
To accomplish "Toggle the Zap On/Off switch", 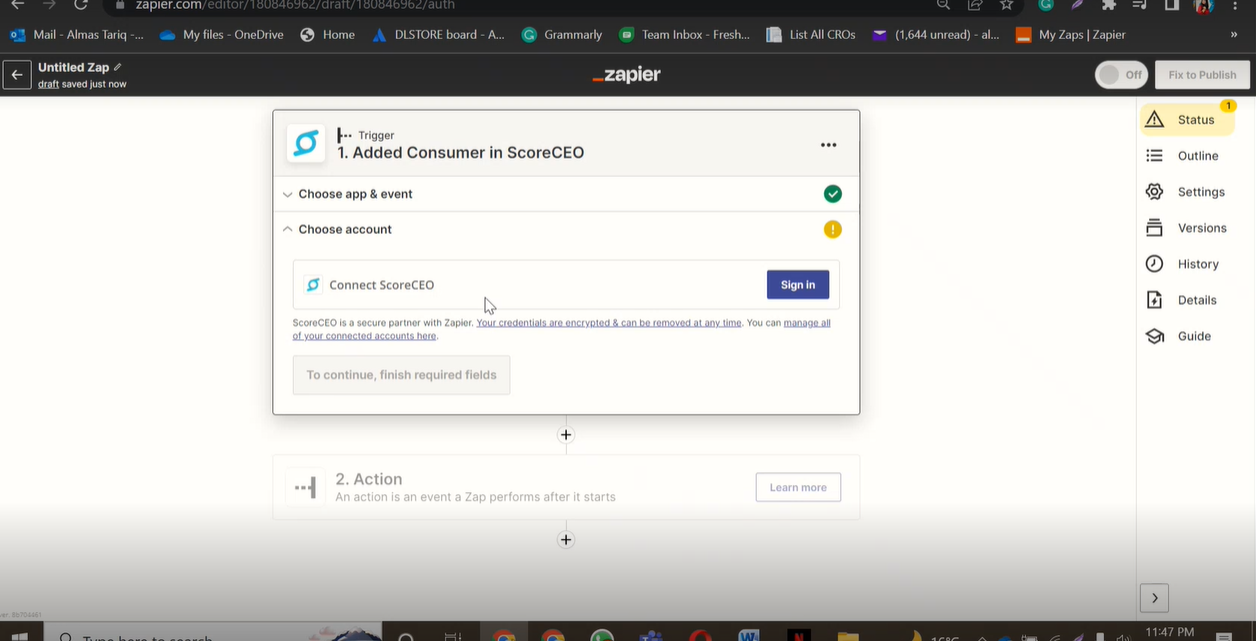I will tap(1121, 75).
